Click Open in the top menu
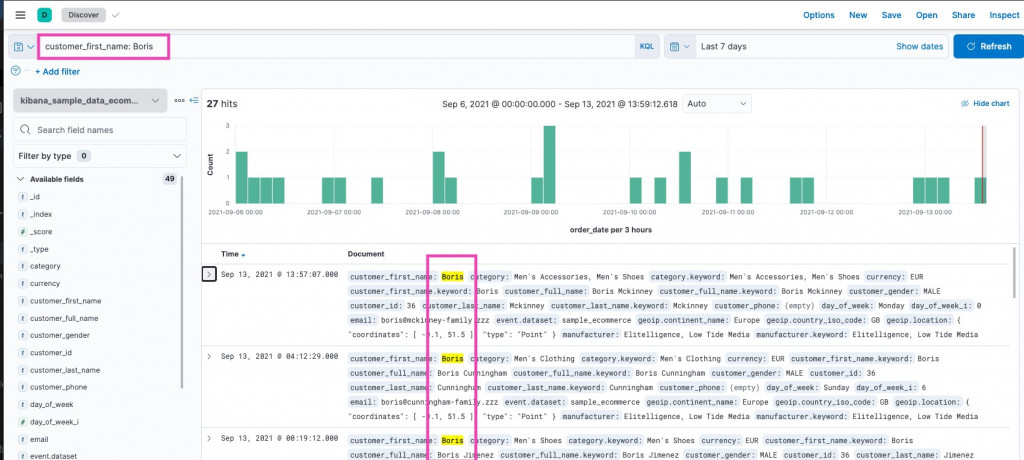This screenshot has width=1024, height=460. pos(926,15)
